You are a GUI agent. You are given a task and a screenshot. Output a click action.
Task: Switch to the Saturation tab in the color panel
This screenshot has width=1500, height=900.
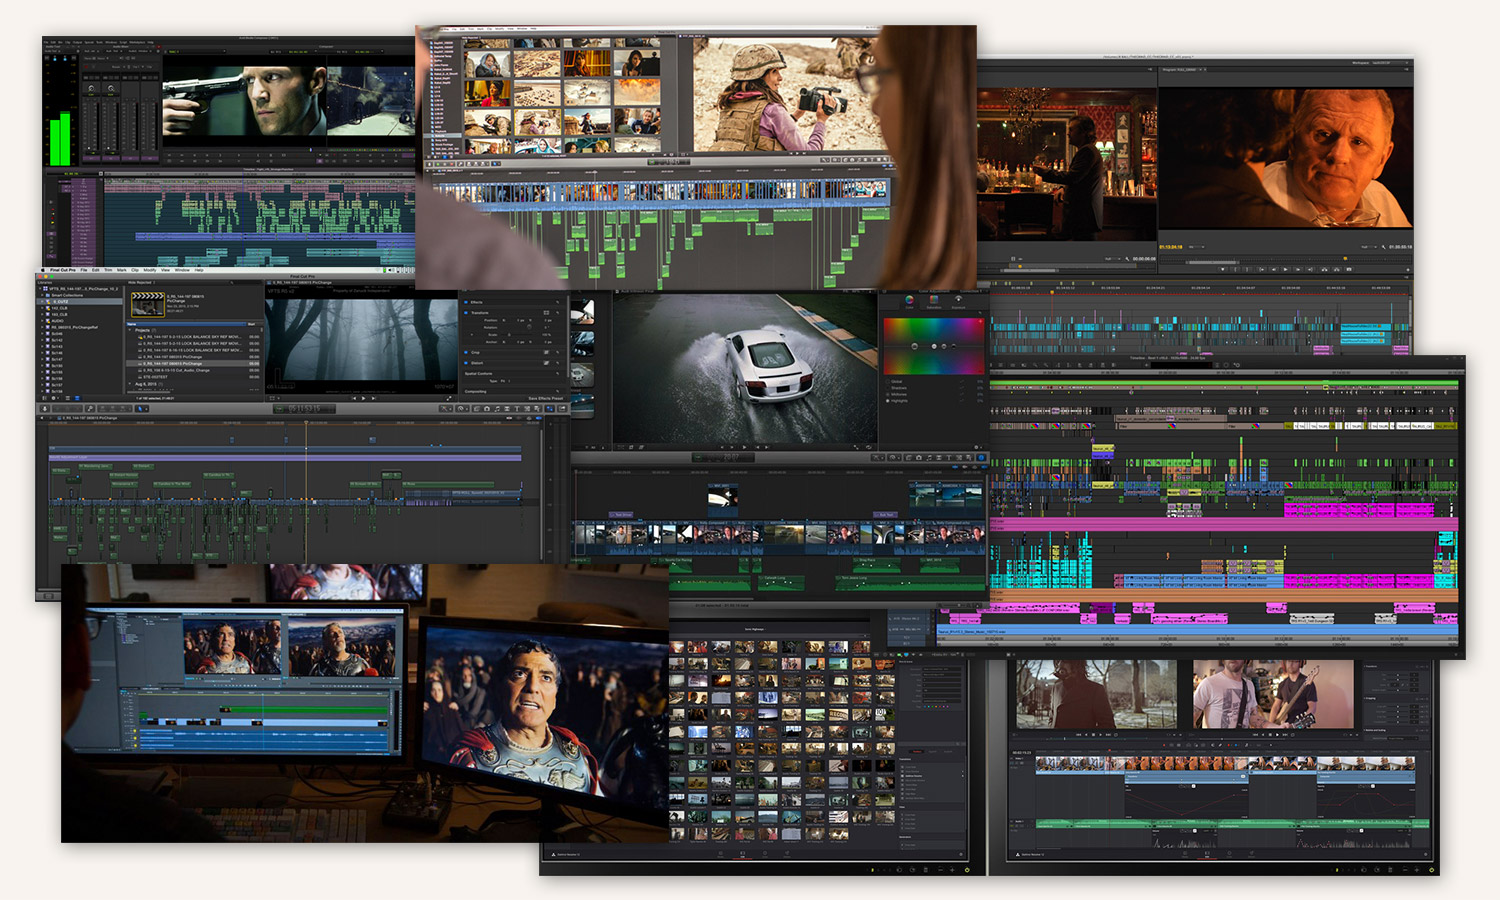(x=934, y=301)
